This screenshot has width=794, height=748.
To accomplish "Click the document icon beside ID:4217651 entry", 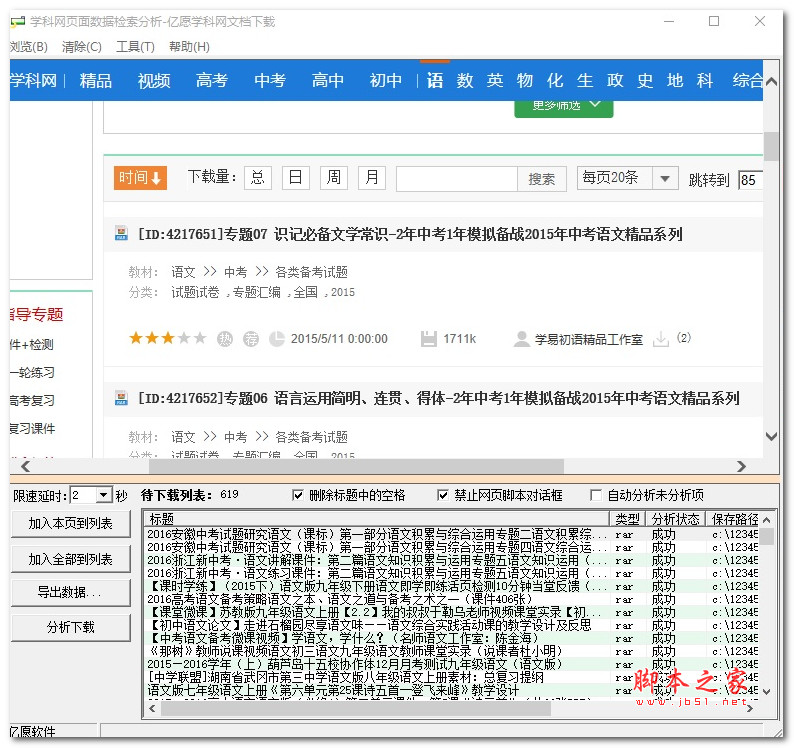I will point(121,233).
